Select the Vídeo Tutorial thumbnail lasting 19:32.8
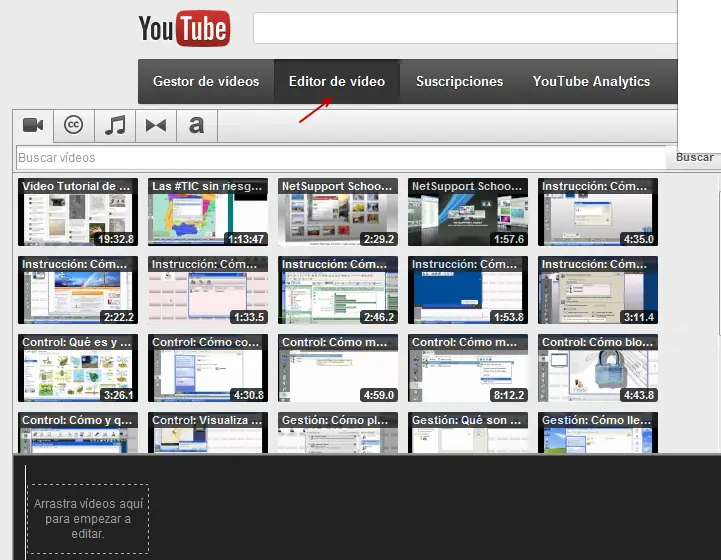The height and width of the screenshot is (560, 721). pyautogui.click(x=77, y=212)
